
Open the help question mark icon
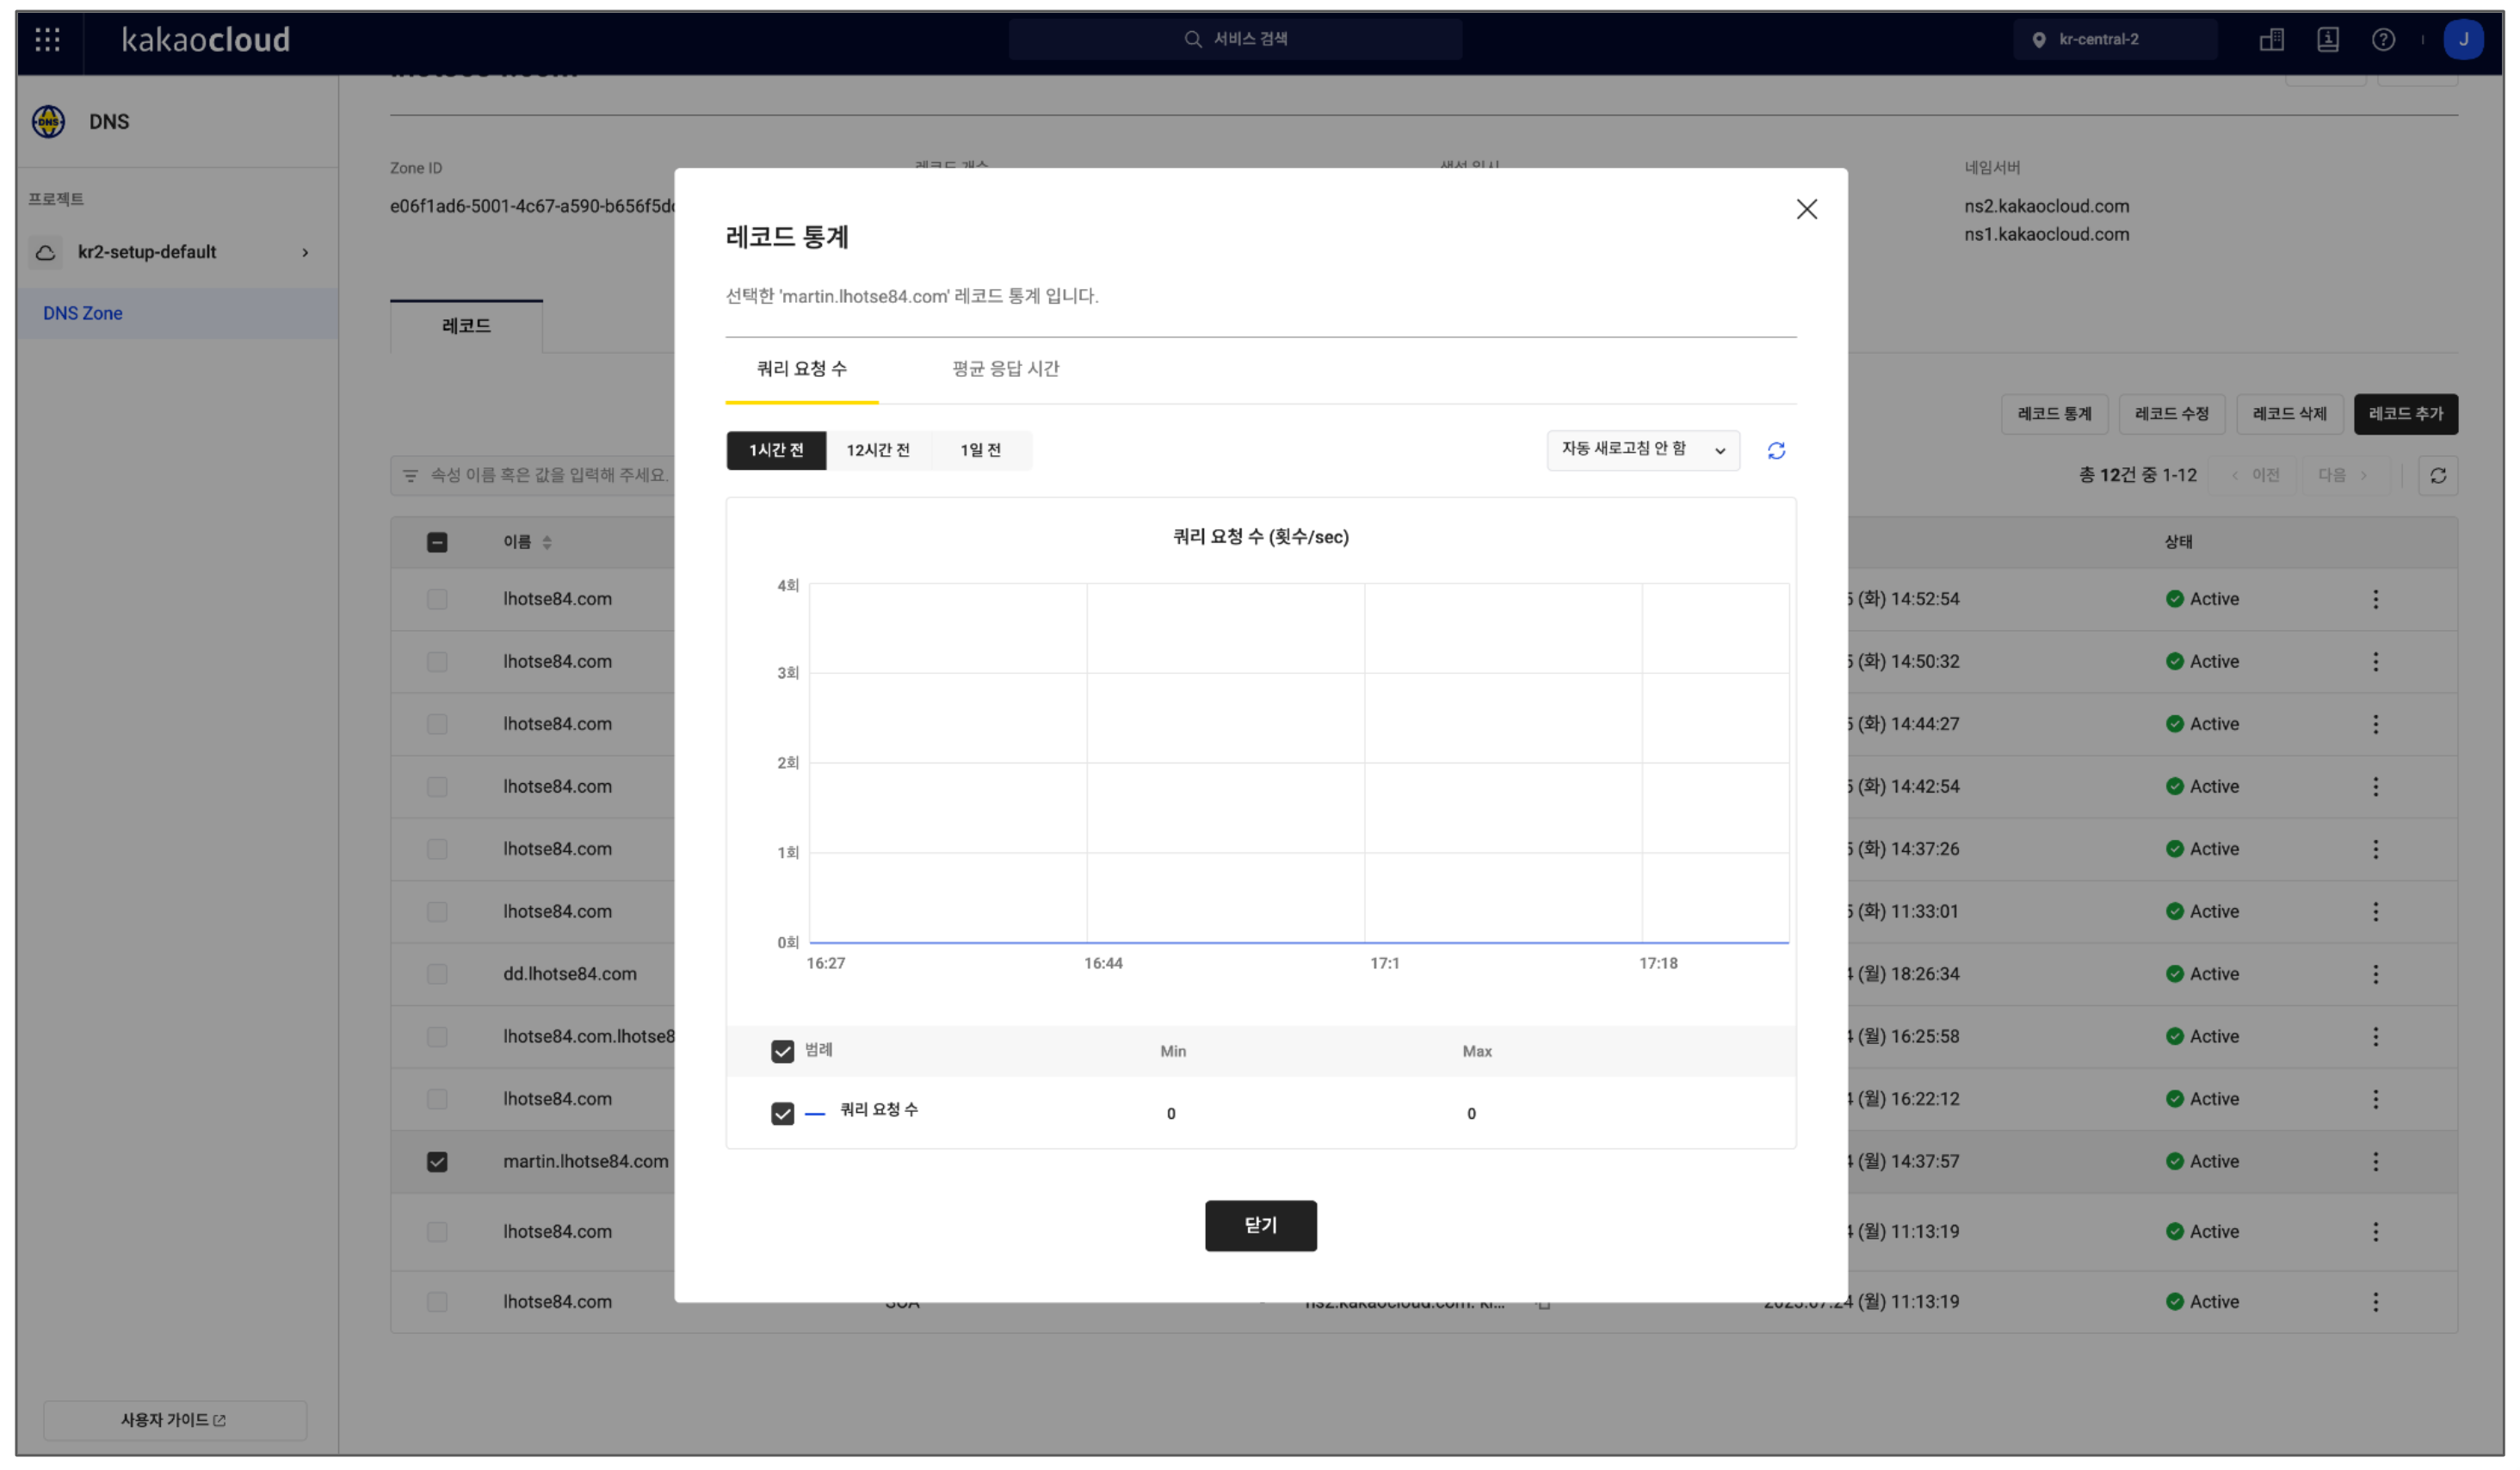click(2382, 39)
